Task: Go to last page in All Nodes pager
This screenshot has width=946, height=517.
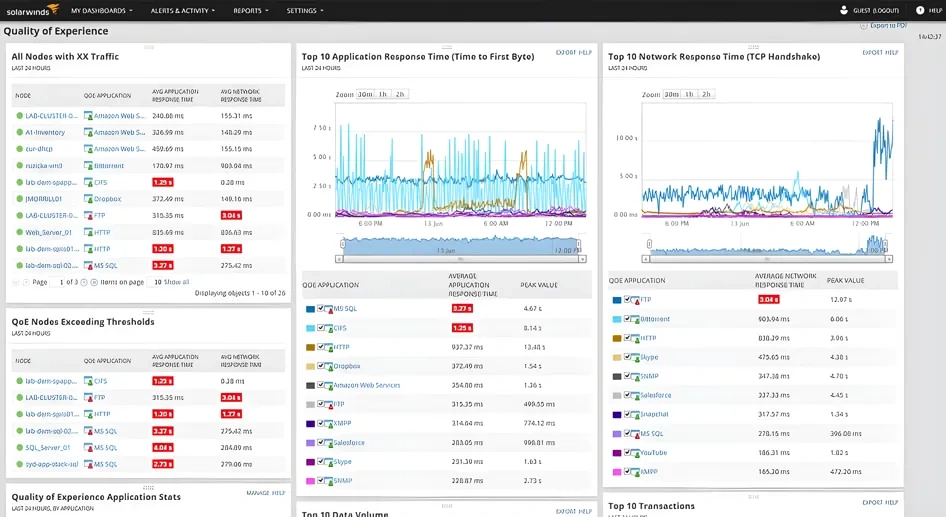Action: click(94, 282)
